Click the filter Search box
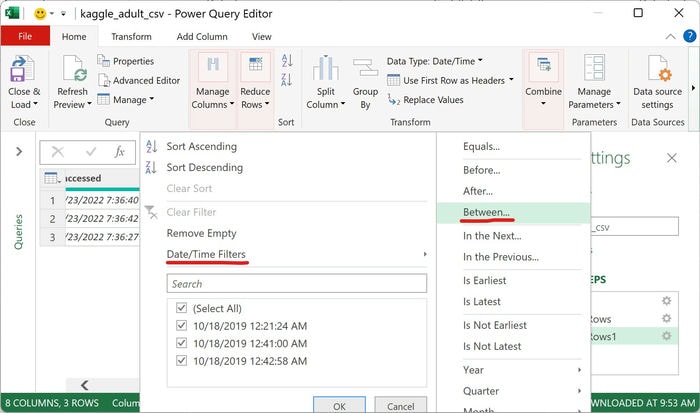Viewport: 700px width, 413px height. click(297, 284)
